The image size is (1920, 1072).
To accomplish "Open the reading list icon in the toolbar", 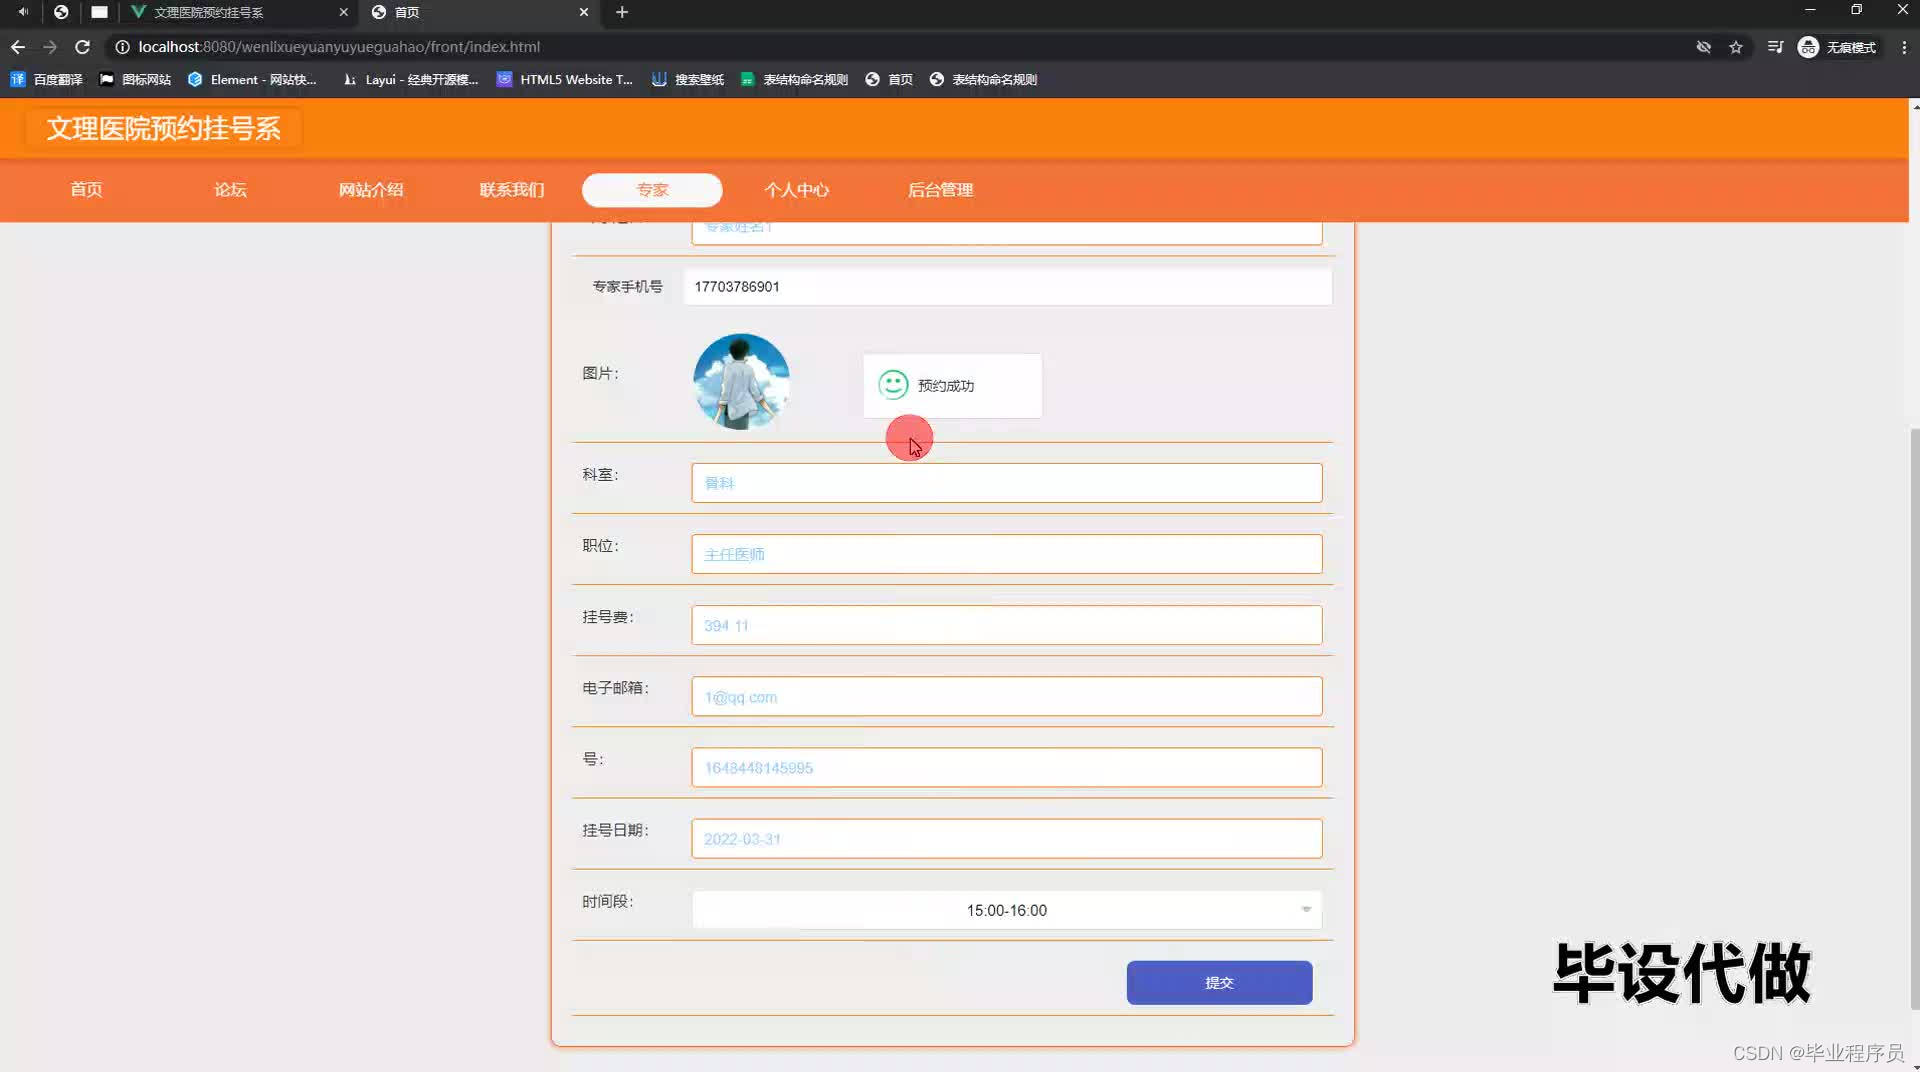I will point(1775,47).
